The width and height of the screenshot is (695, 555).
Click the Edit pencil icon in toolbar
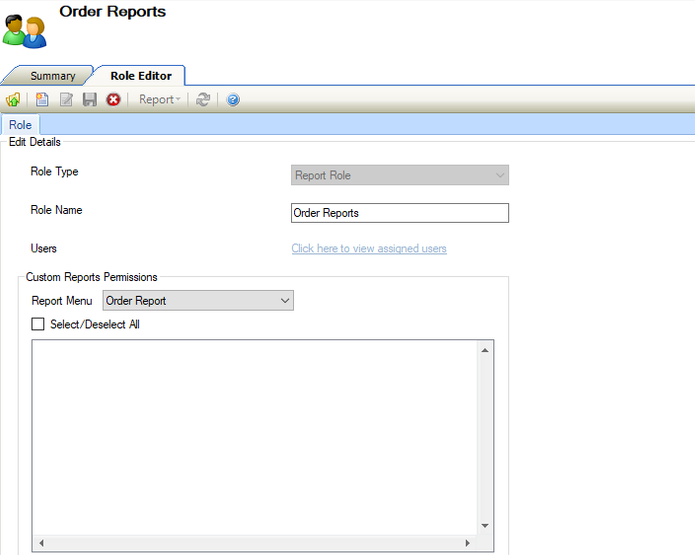tap(66, 100)
